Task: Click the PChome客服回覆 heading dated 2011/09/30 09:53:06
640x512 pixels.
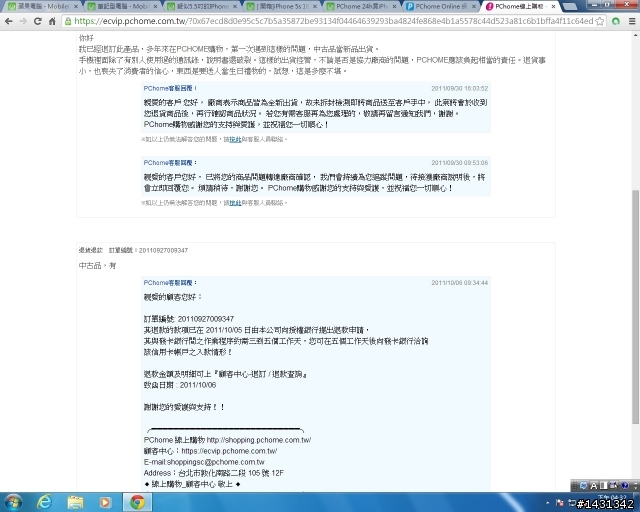Action: click(170, 163)
